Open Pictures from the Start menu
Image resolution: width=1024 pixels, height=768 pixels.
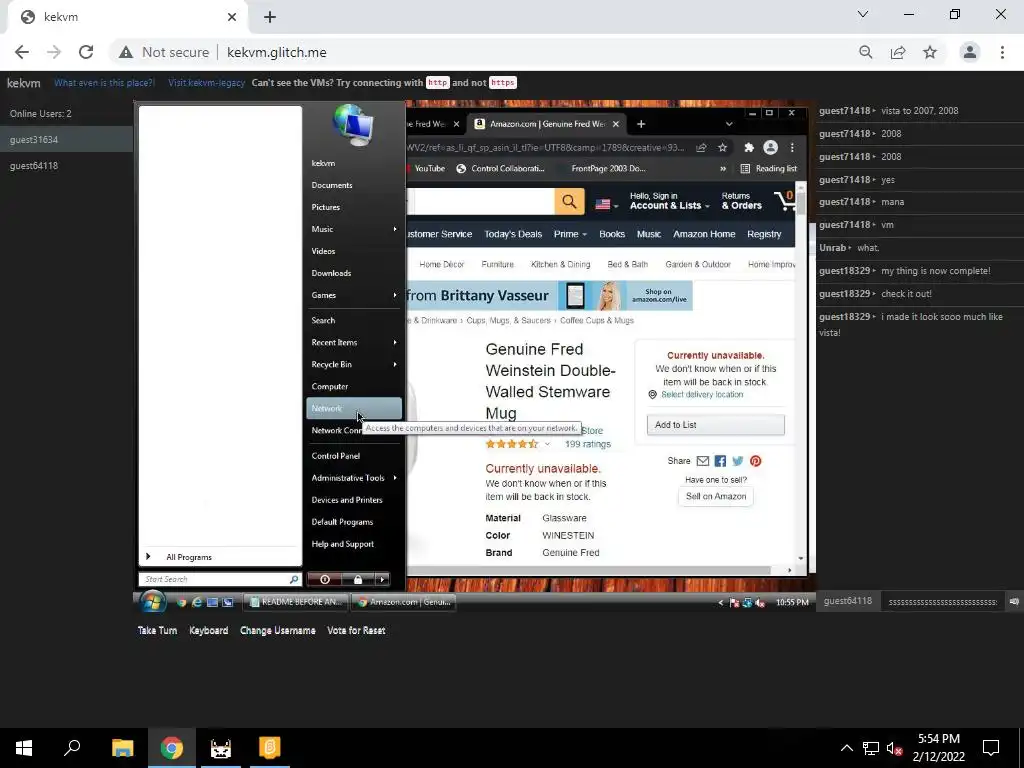326,207
